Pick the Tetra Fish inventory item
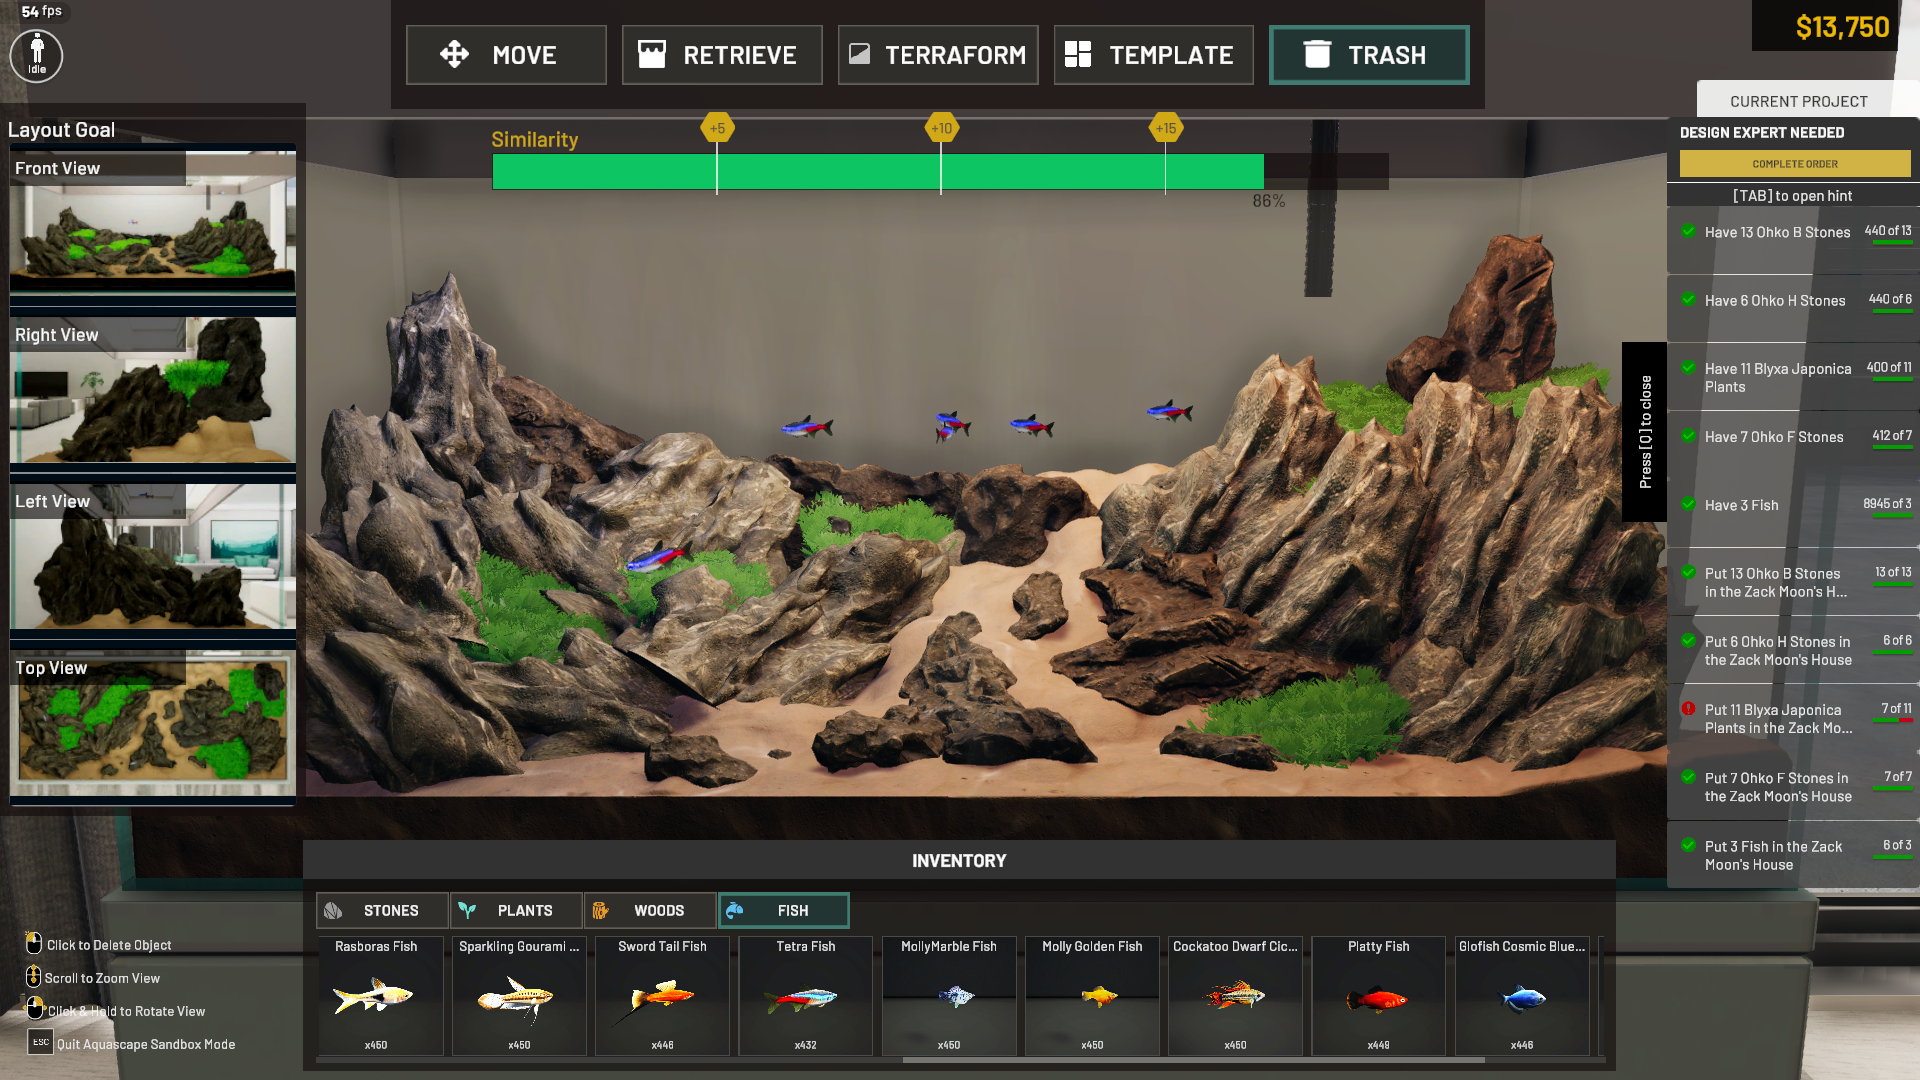The height and width of the screenshot is (1080, 1920). click(x=805, y=995)
